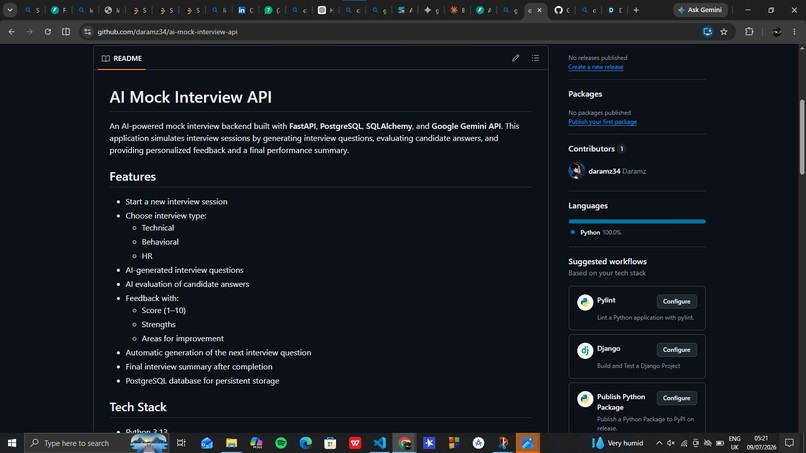This screenshot has height=453, width=806.
Task: Close the active browser tab
Action: (x=539, y=10)
